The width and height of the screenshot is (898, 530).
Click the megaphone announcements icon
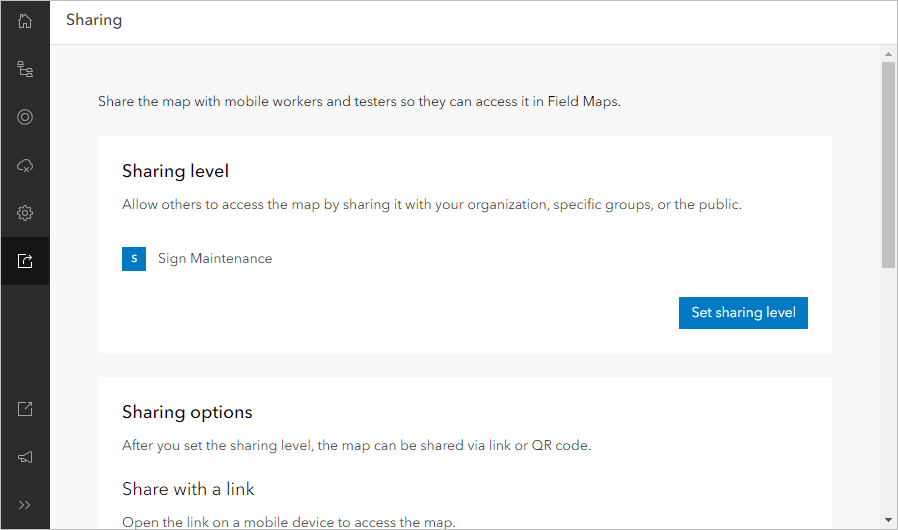(x=25, y=457)
